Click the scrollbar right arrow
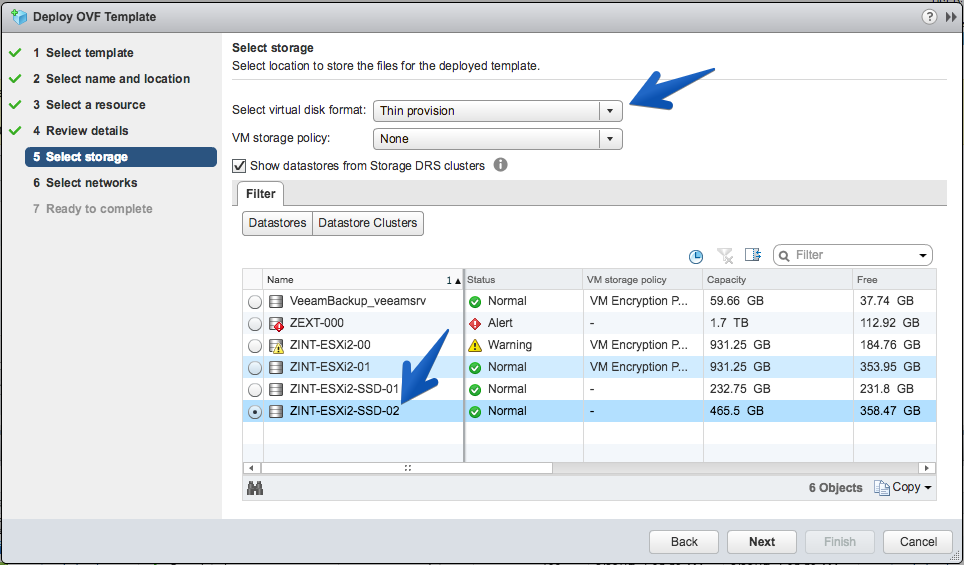 coord(926,468)
